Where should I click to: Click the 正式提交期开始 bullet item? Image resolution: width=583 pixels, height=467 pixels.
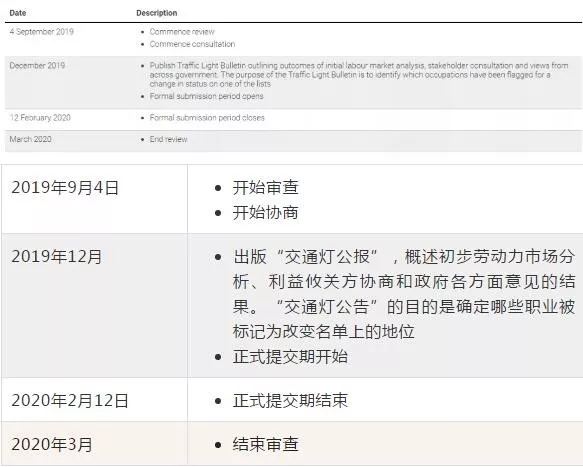tap(290, 357)
